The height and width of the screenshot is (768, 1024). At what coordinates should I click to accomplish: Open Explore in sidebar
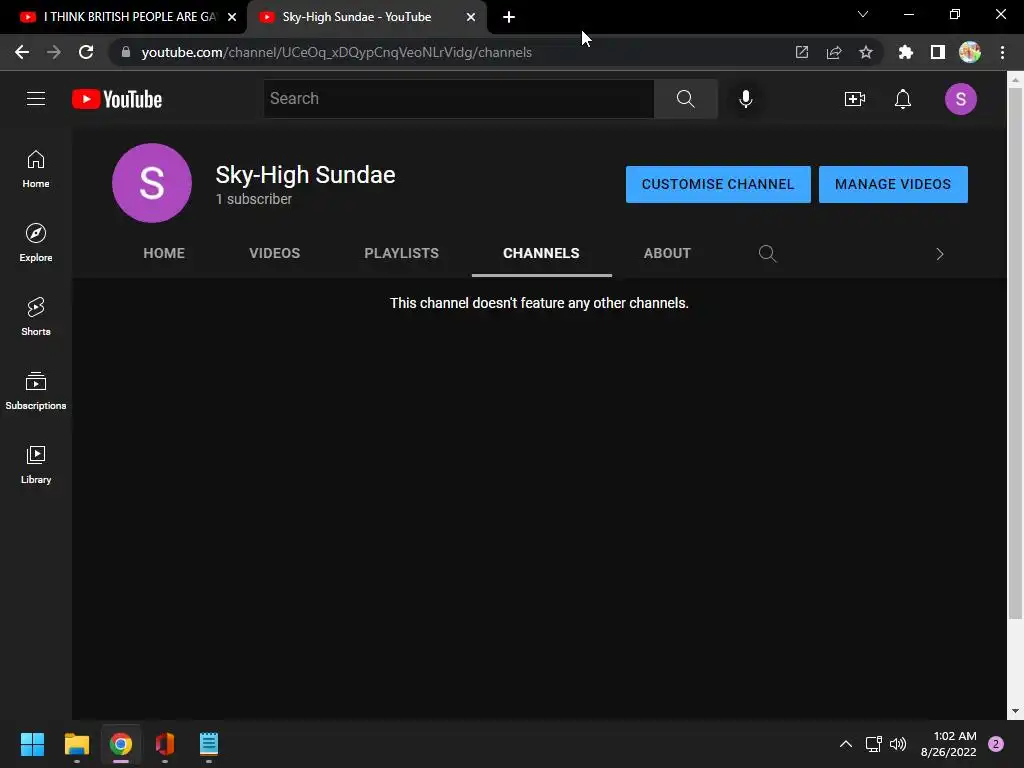(36, 243)
